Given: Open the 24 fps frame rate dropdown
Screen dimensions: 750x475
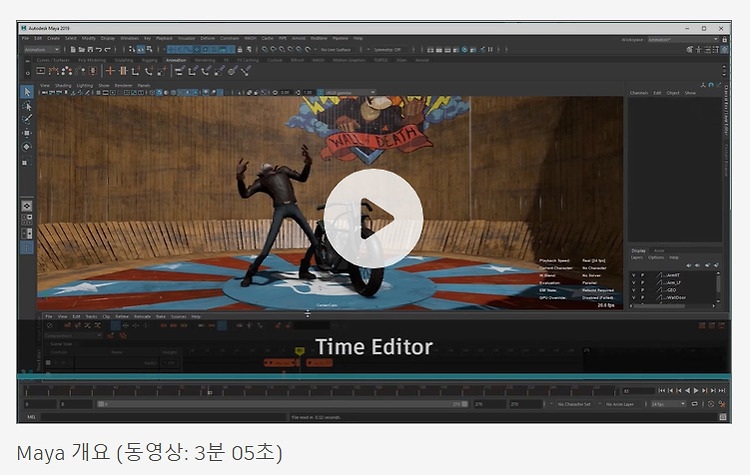Looking at the screenshot, I should coord(668,404).
